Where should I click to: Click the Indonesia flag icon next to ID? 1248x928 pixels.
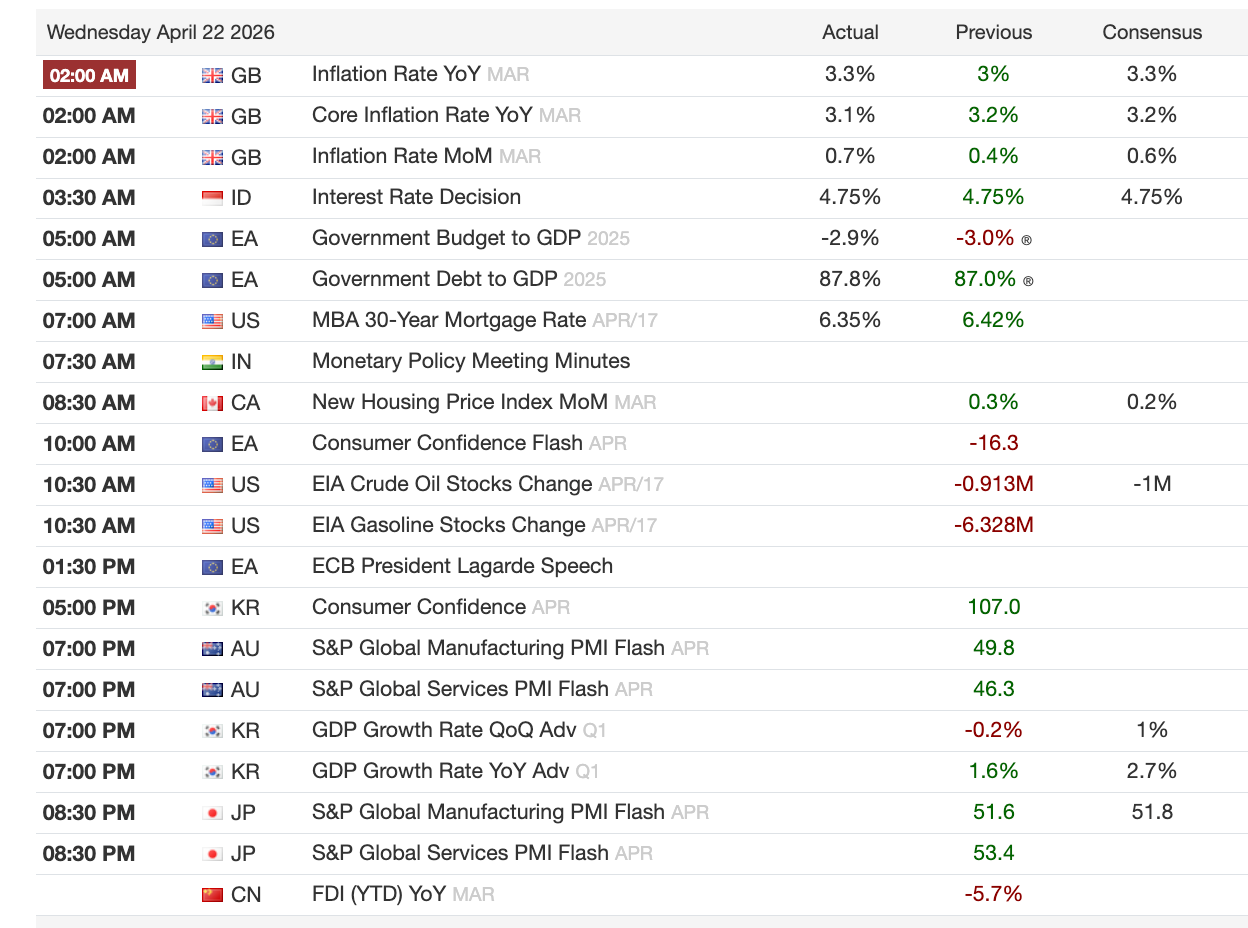pyautogui.click(x=212, y=198)
